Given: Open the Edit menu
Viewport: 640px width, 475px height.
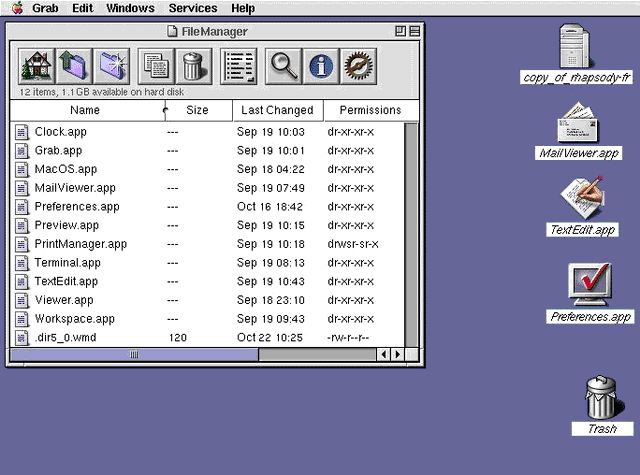Looking at the screenshot, I should click(x=82, y=8).
